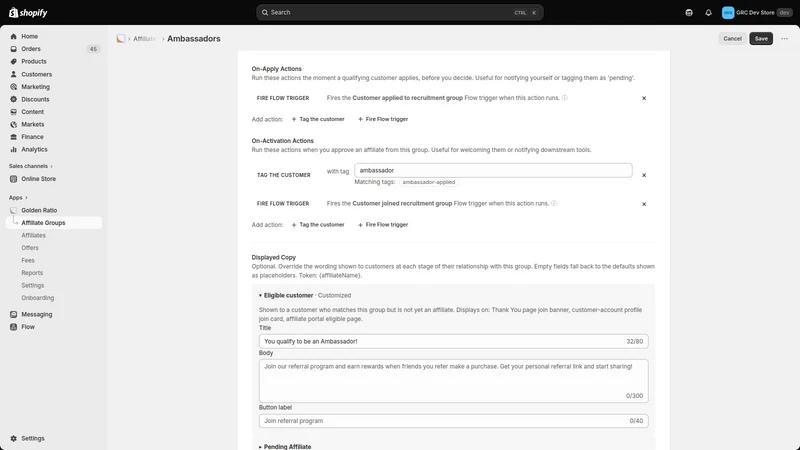This screenshot has height=450, width=800.
Task: Open Golden Ratio Settings sub-item
Action: 33,285
